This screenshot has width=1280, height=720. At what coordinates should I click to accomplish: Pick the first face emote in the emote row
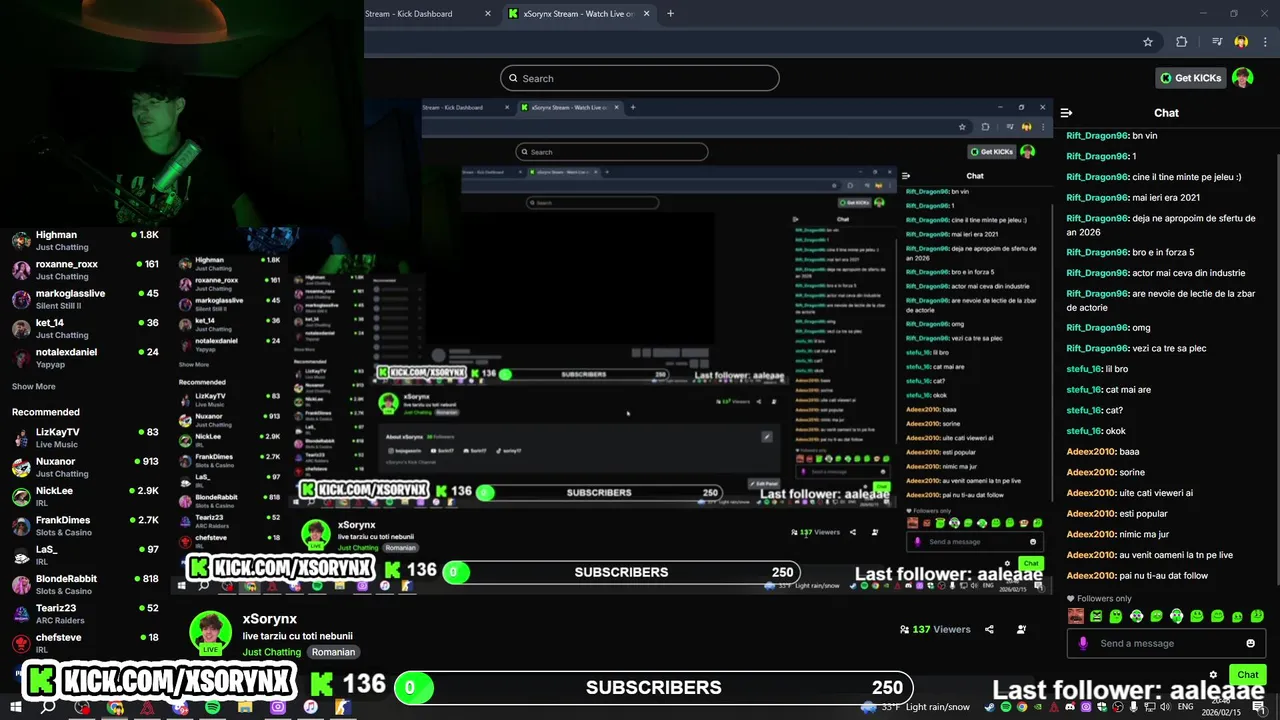[1076, 616]
